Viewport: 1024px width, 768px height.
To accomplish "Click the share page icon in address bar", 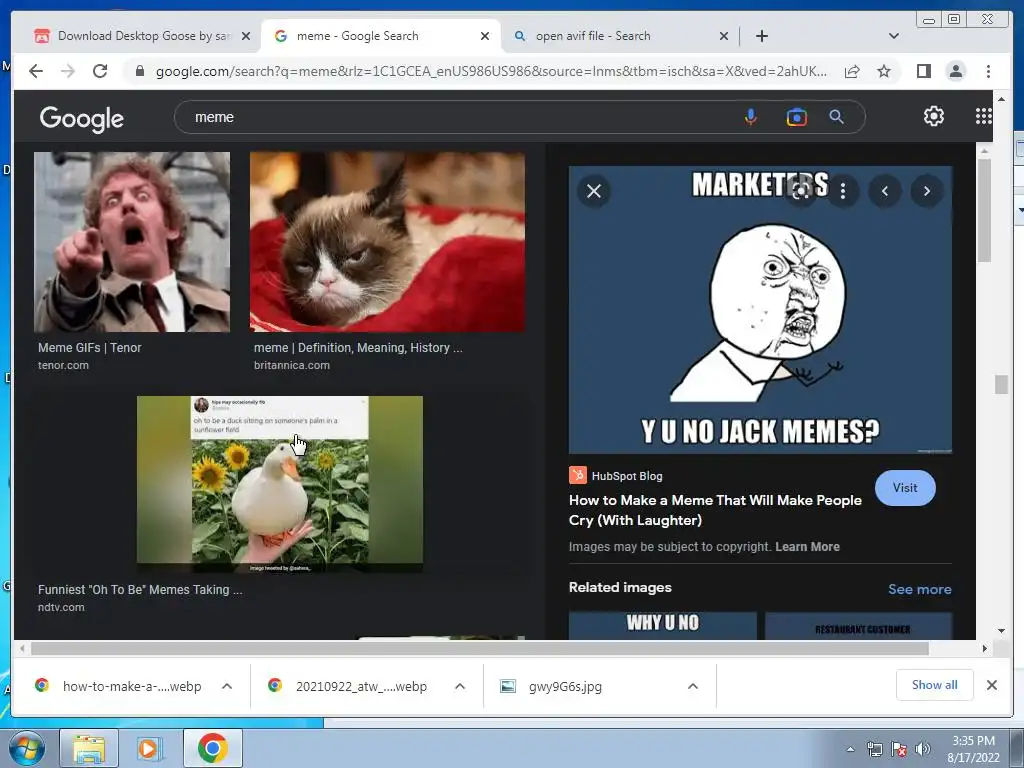I will tap(852, 71).
